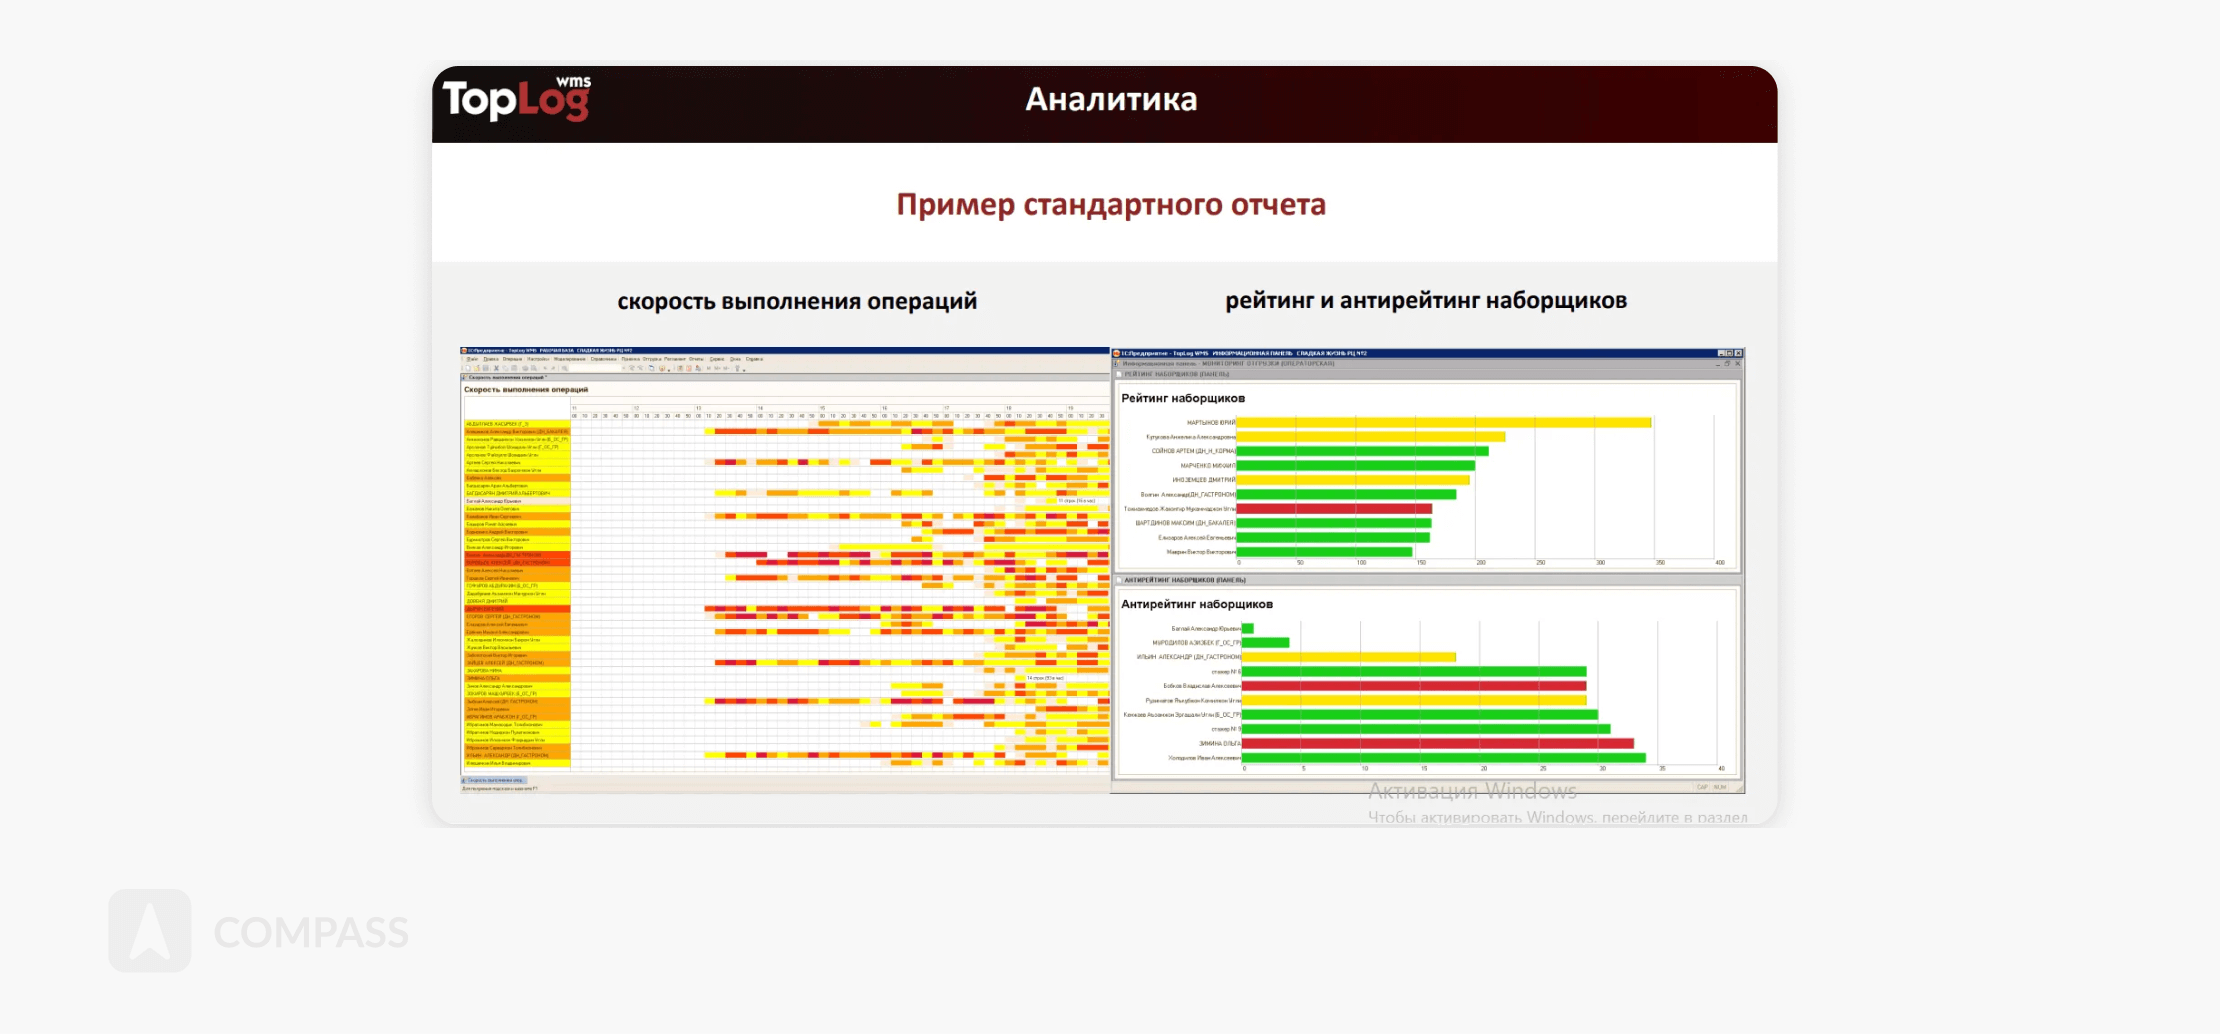
Task: Select the first employee row in the speed report
Action: coord(516,424)
